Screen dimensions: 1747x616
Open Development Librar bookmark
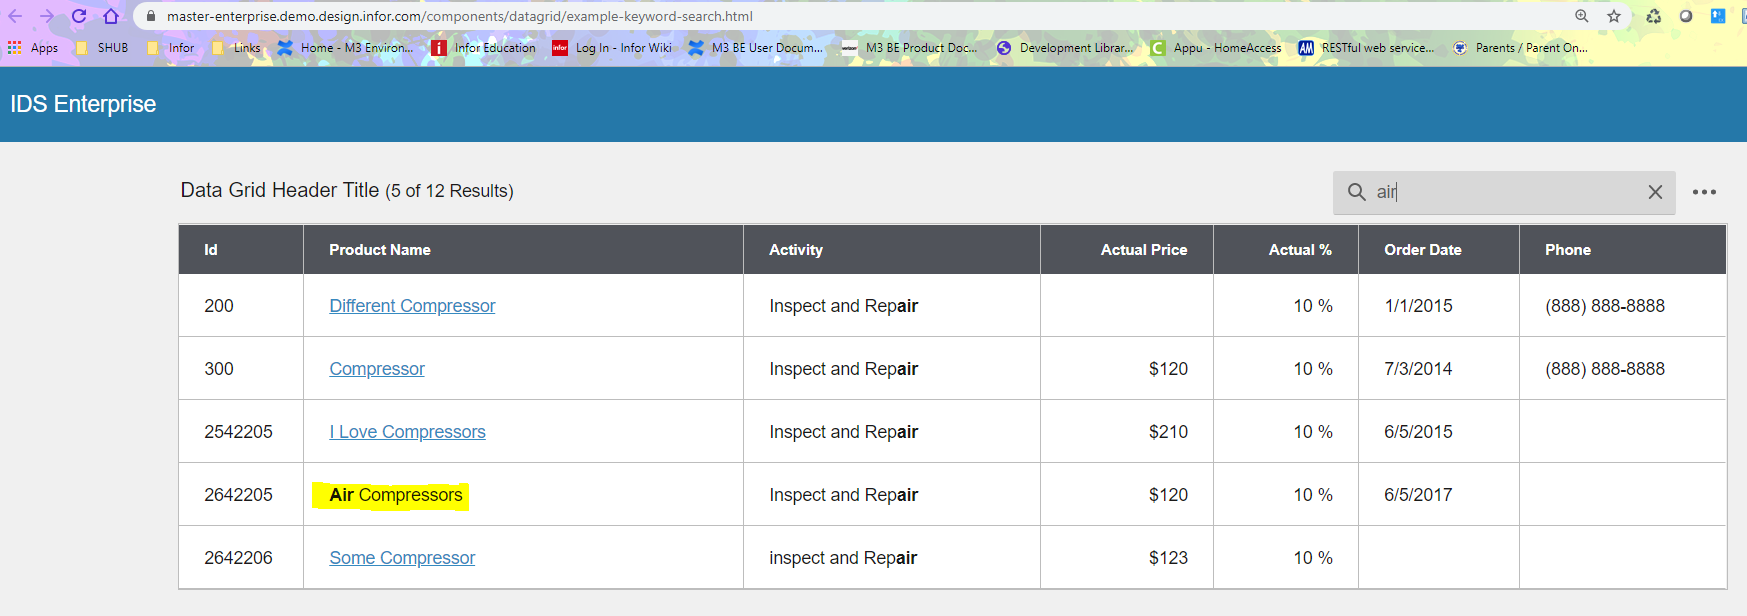(x=1065, y=48)
